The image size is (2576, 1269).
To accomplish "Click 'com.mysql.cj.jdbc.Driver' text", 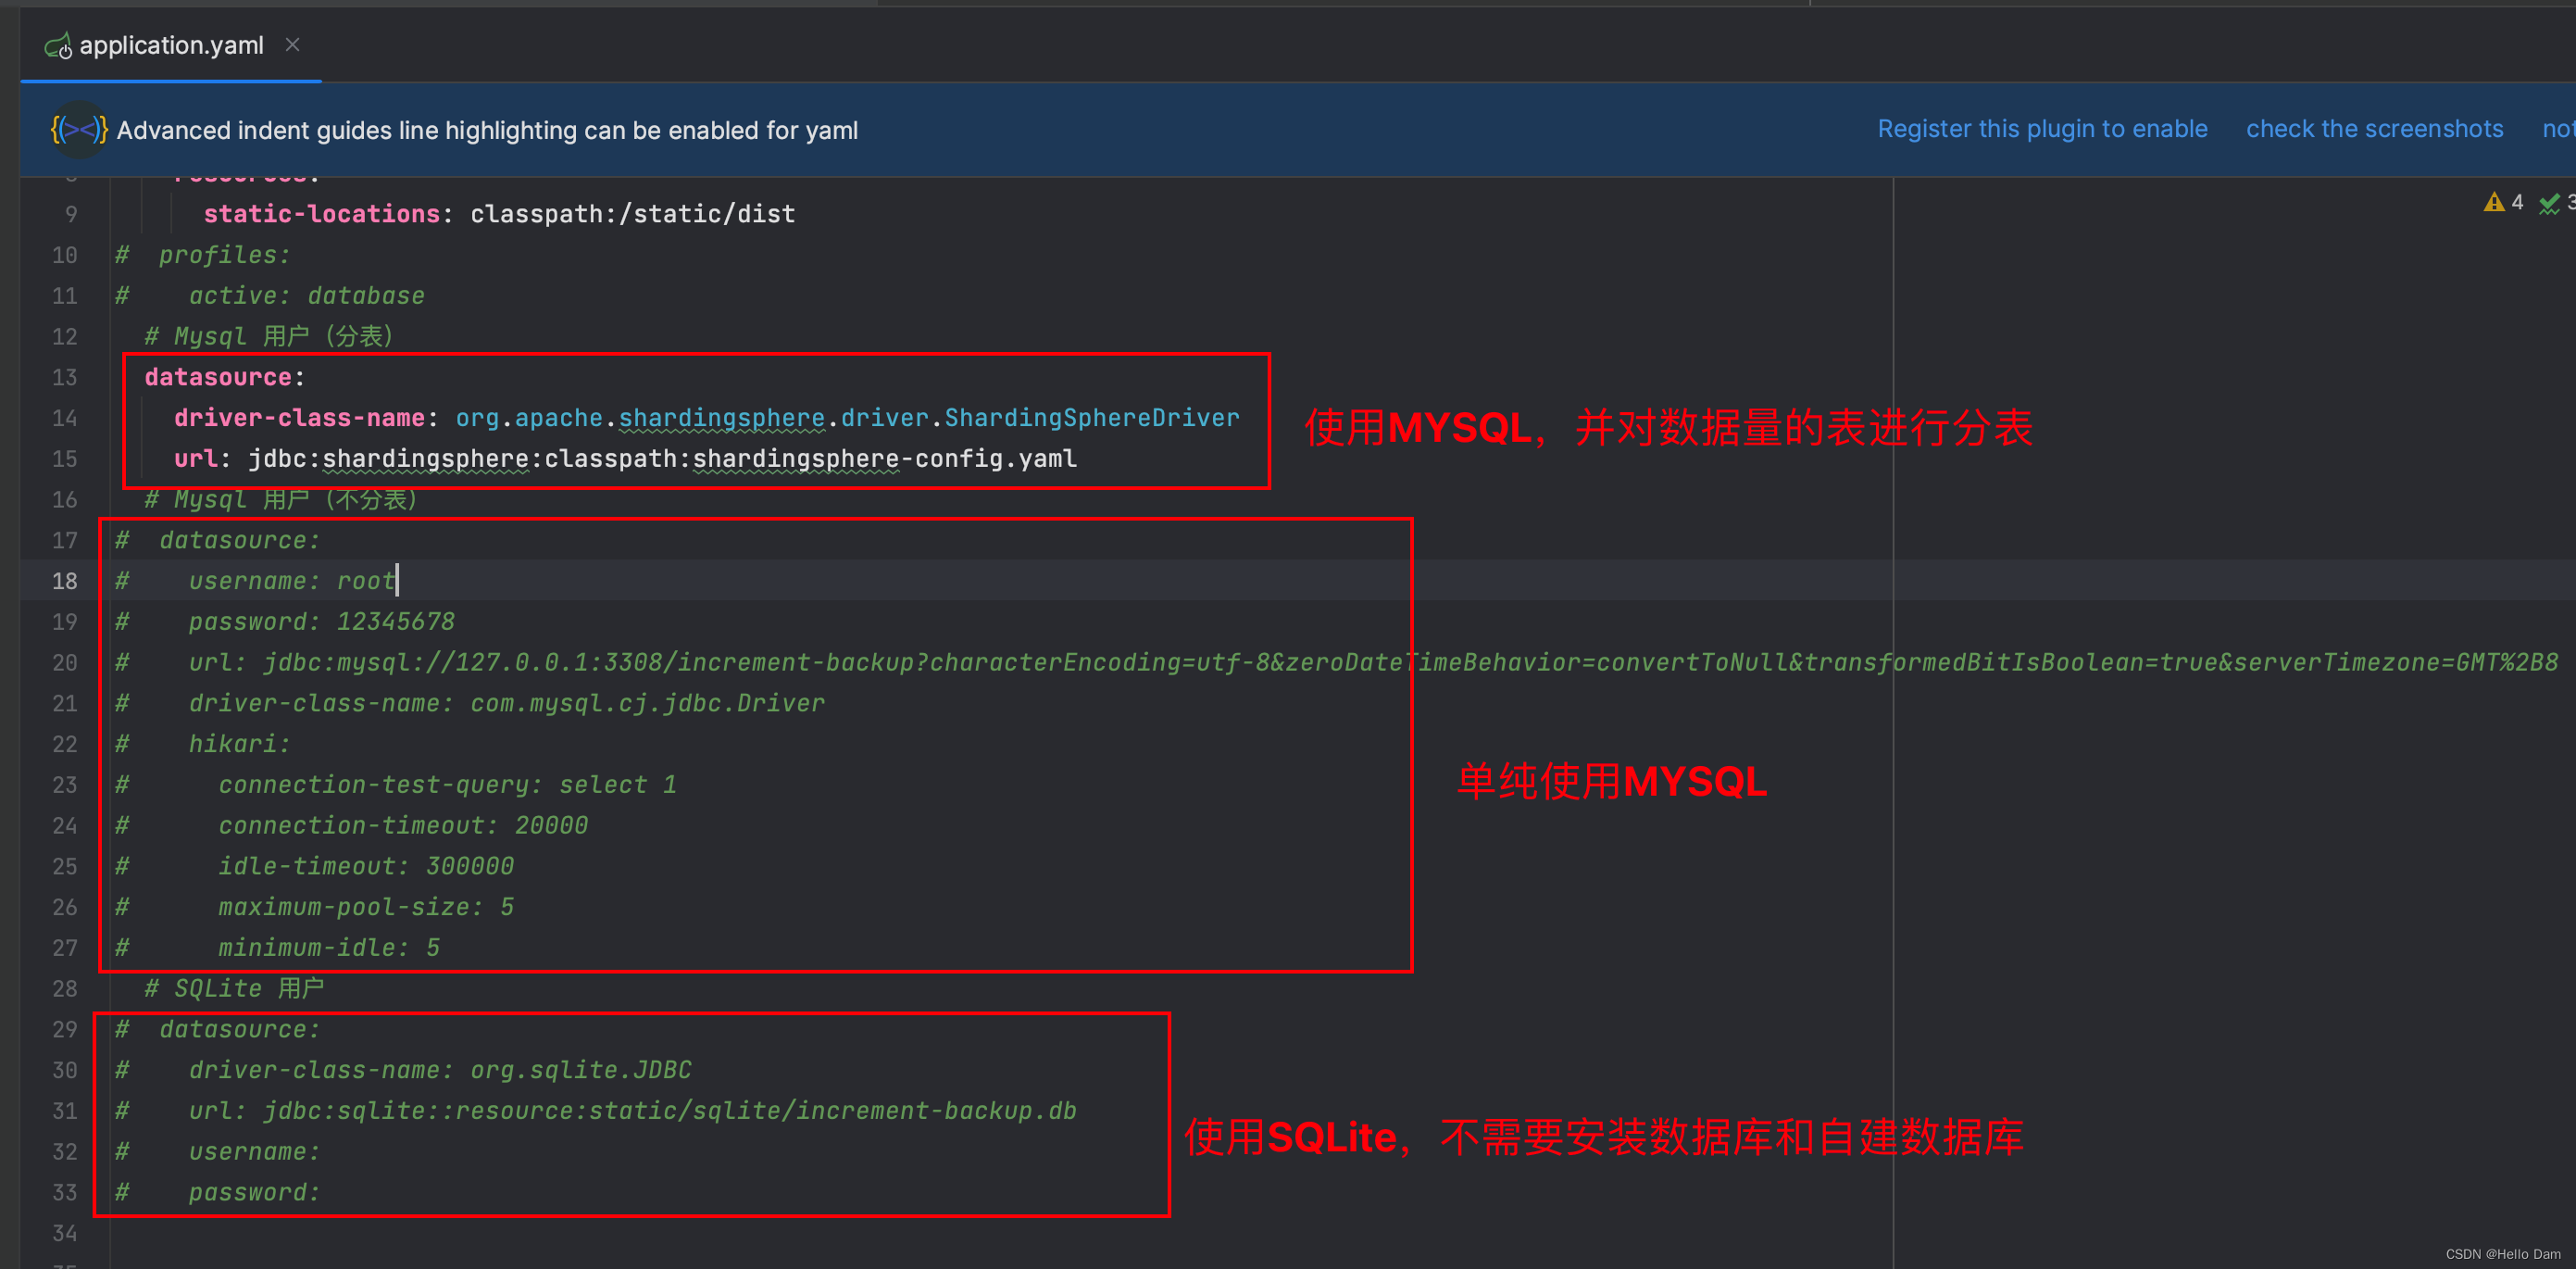I will click(647, 704).
